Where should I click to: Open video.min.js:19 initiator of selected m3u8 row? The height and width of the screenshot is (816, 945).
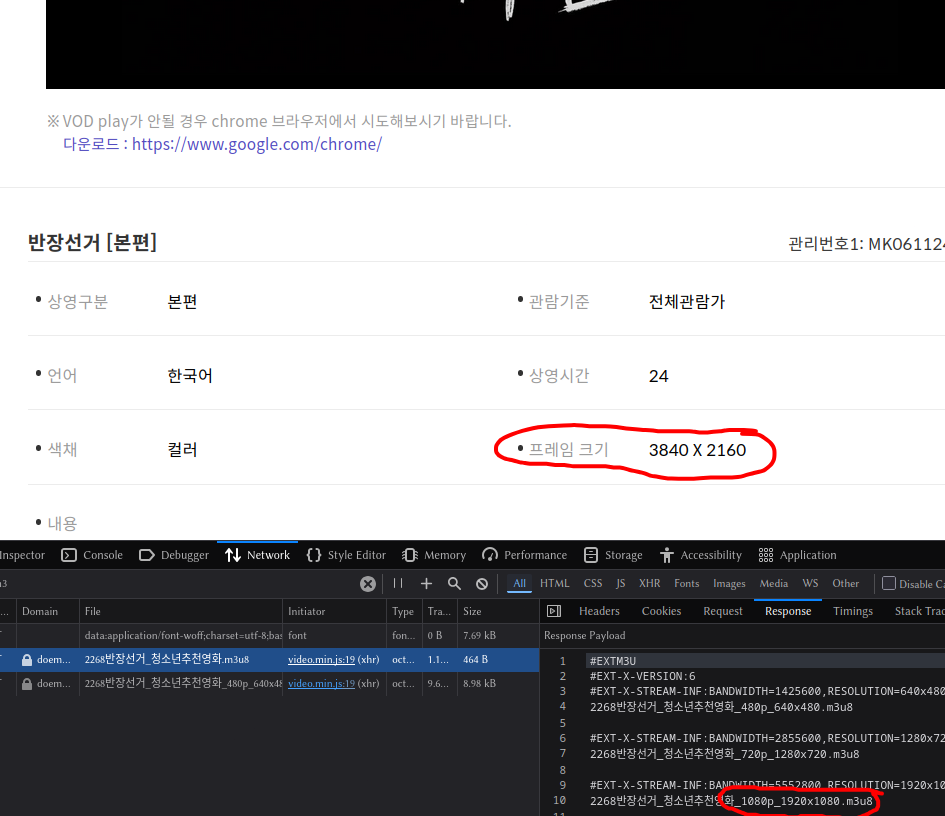coord(321,660)
